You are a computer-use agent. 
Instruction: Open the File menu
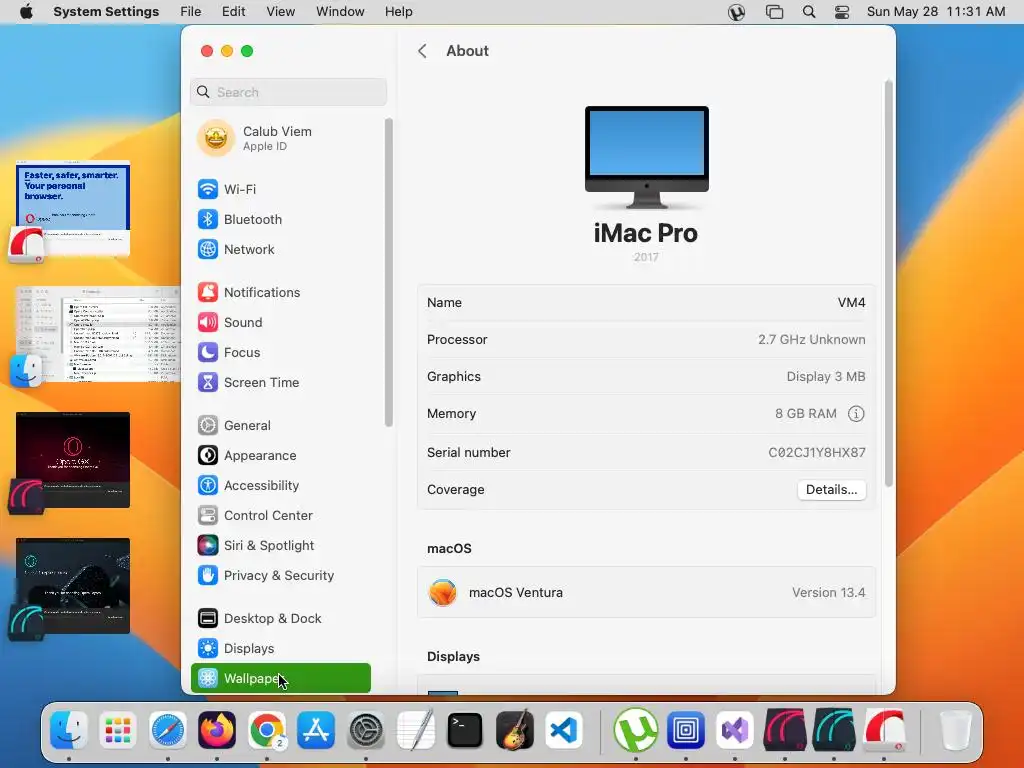(x=191, y=12)
